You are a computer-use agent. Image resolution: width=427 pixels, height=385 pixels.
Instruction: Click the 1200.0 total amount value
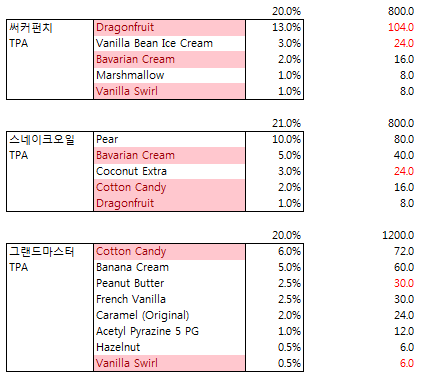point(398,235)
